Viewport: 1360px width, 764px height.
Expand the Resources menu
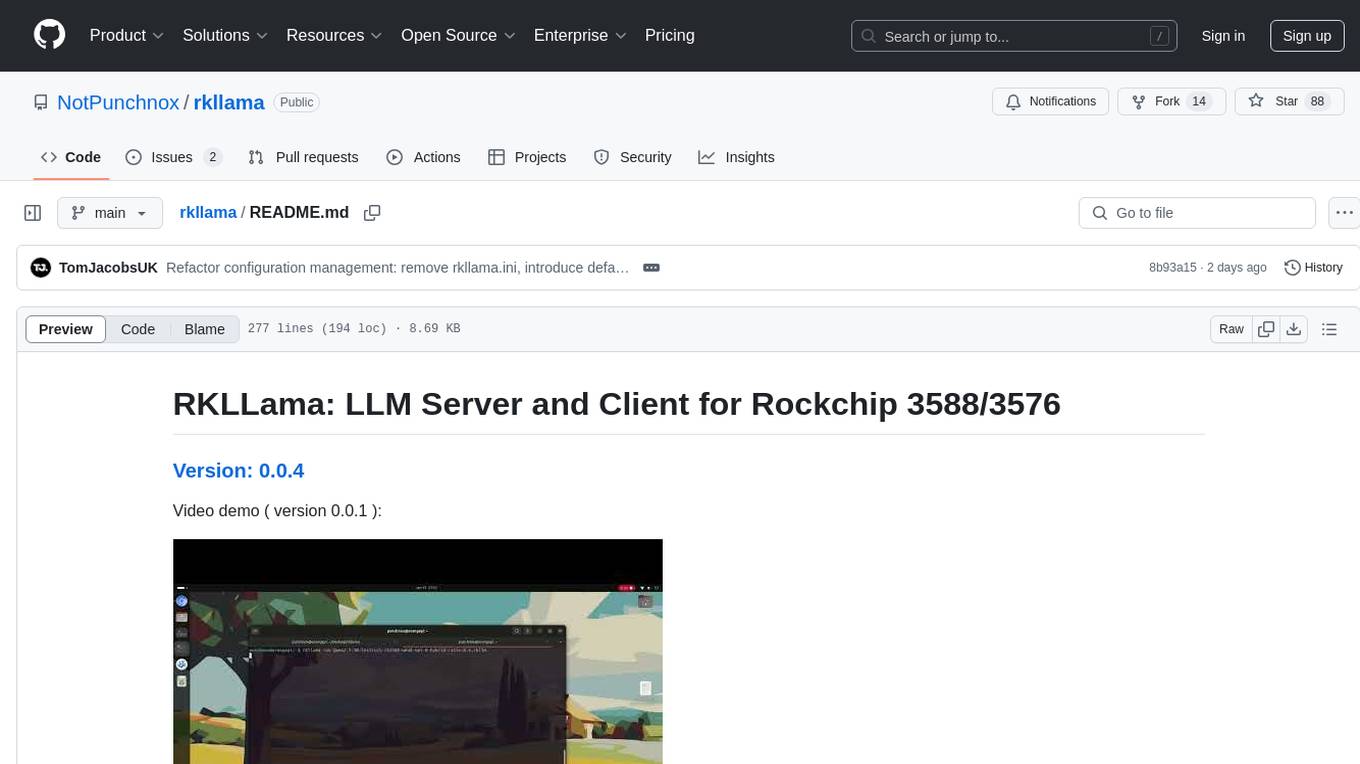[x=335, y=35]
